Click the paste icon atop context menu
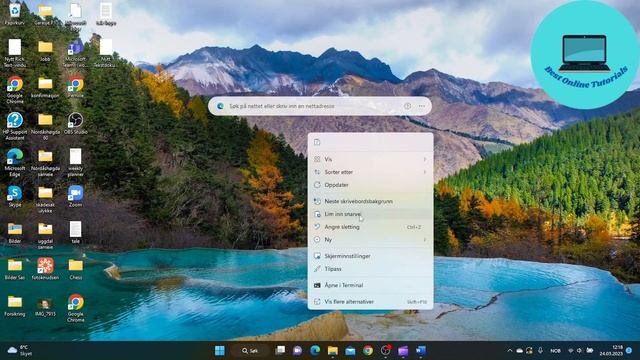Screen dimensions: 640x360 317,142
